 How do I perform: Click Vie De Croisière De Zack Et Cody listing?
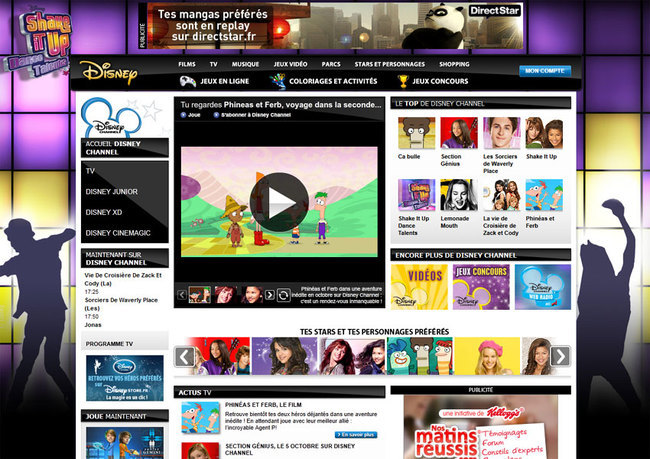[123, 279]
